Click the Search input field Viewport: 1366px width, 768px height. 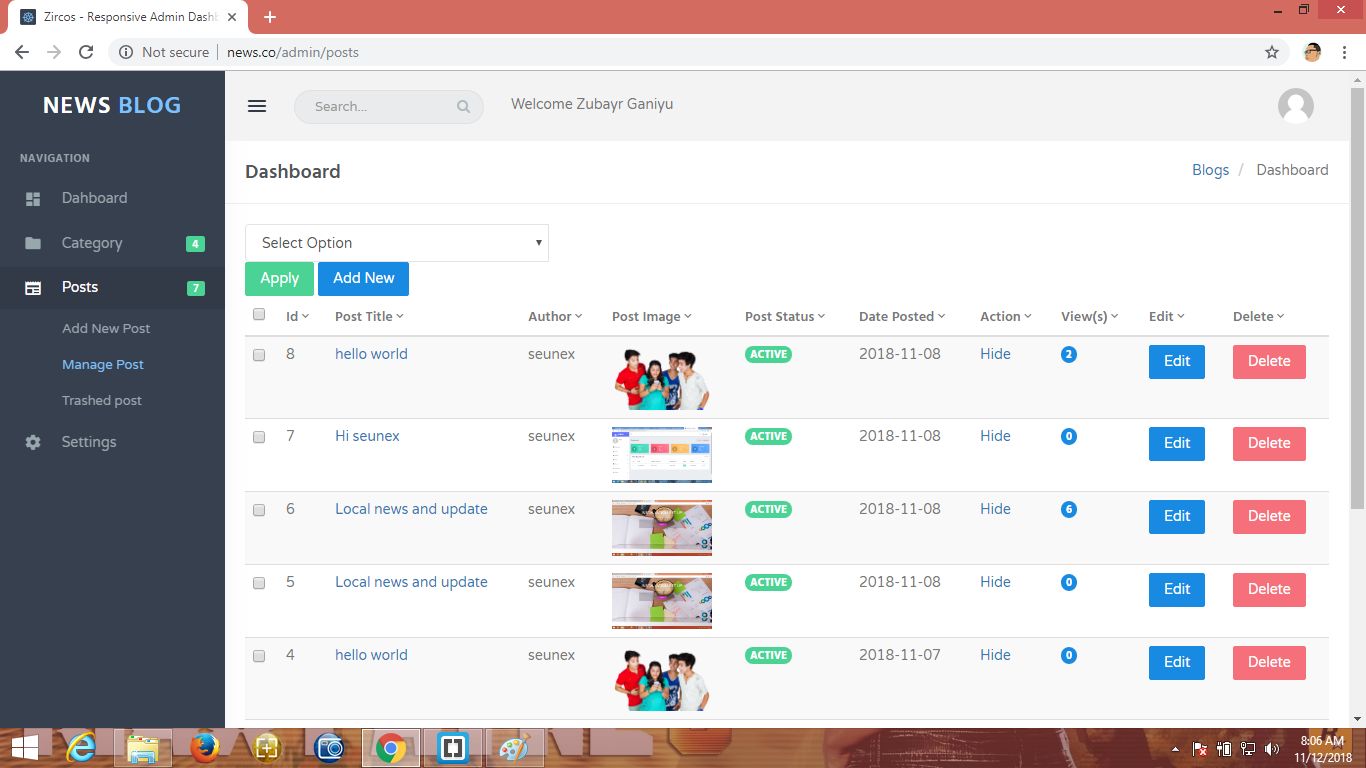tap(388, 107)
